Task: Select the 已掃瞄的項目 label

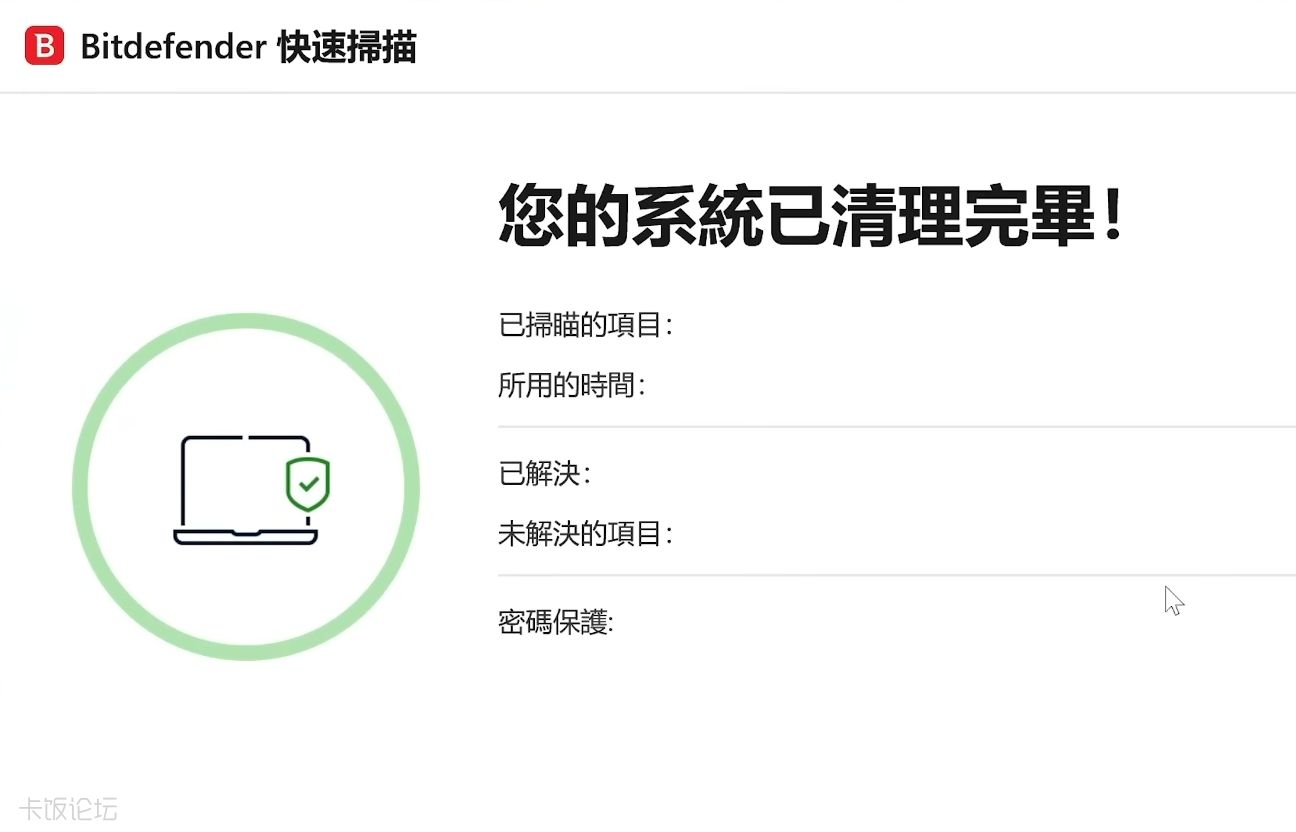Action: [x=585, y=325]
